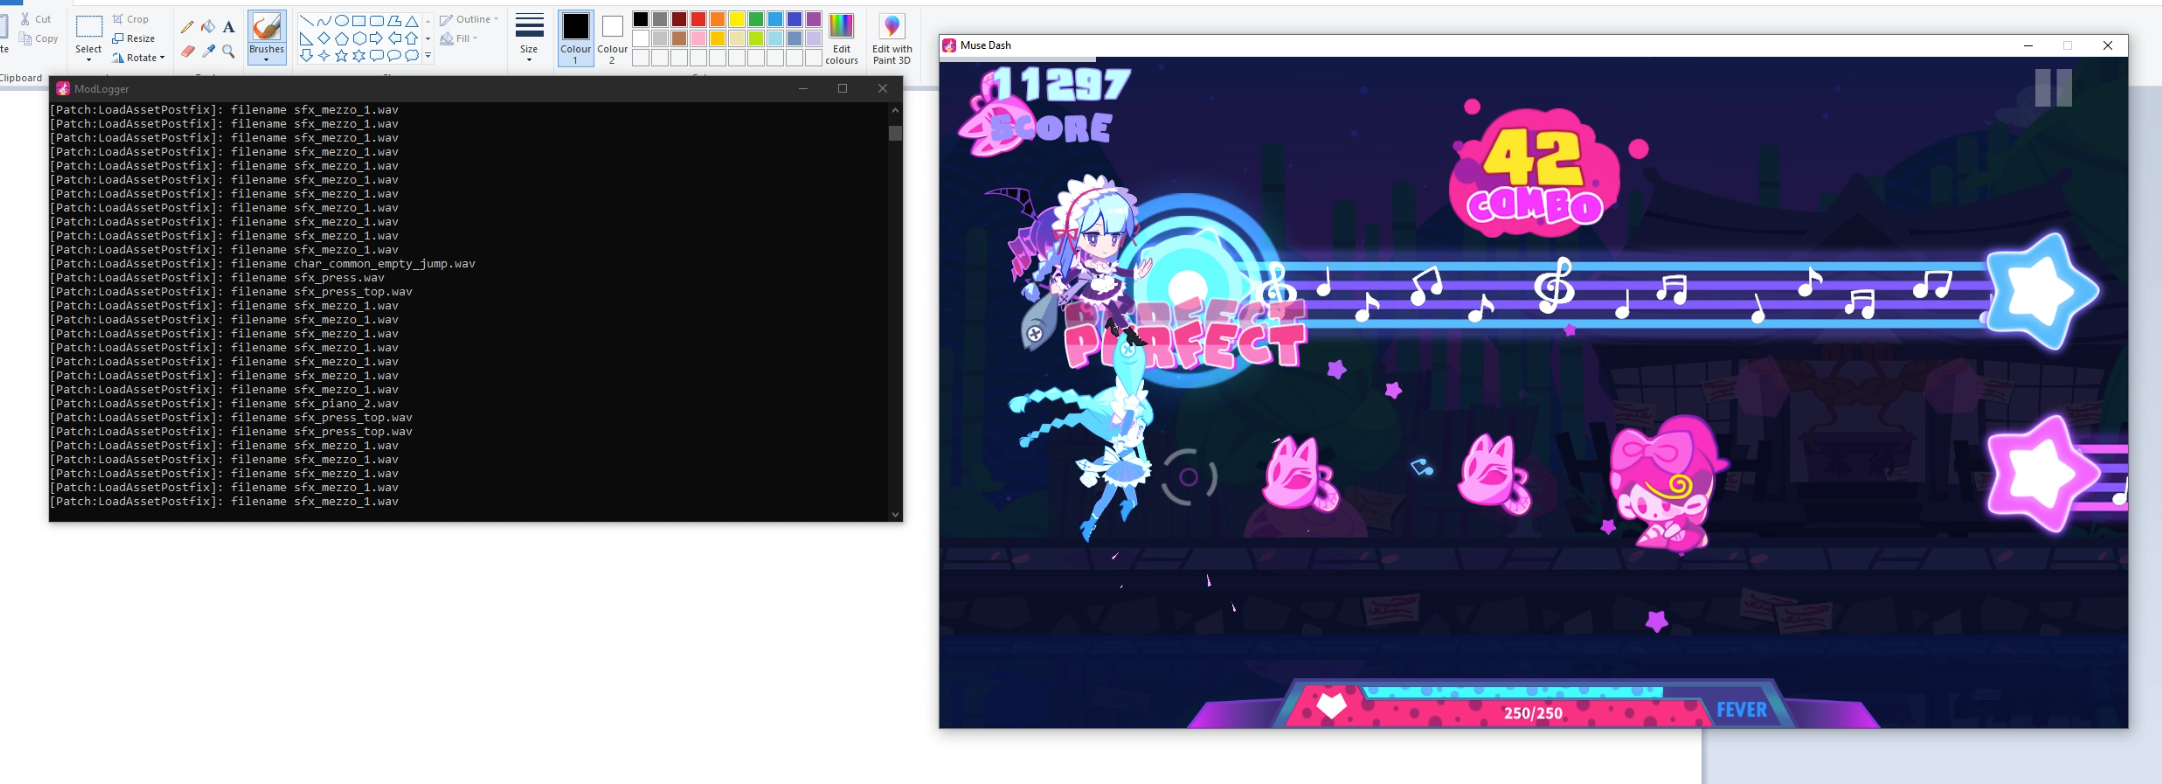Choose the Rounded rectangular callout shape
Screen dimensions: 2162x784
pyautogui.click(x=377, y=56)
